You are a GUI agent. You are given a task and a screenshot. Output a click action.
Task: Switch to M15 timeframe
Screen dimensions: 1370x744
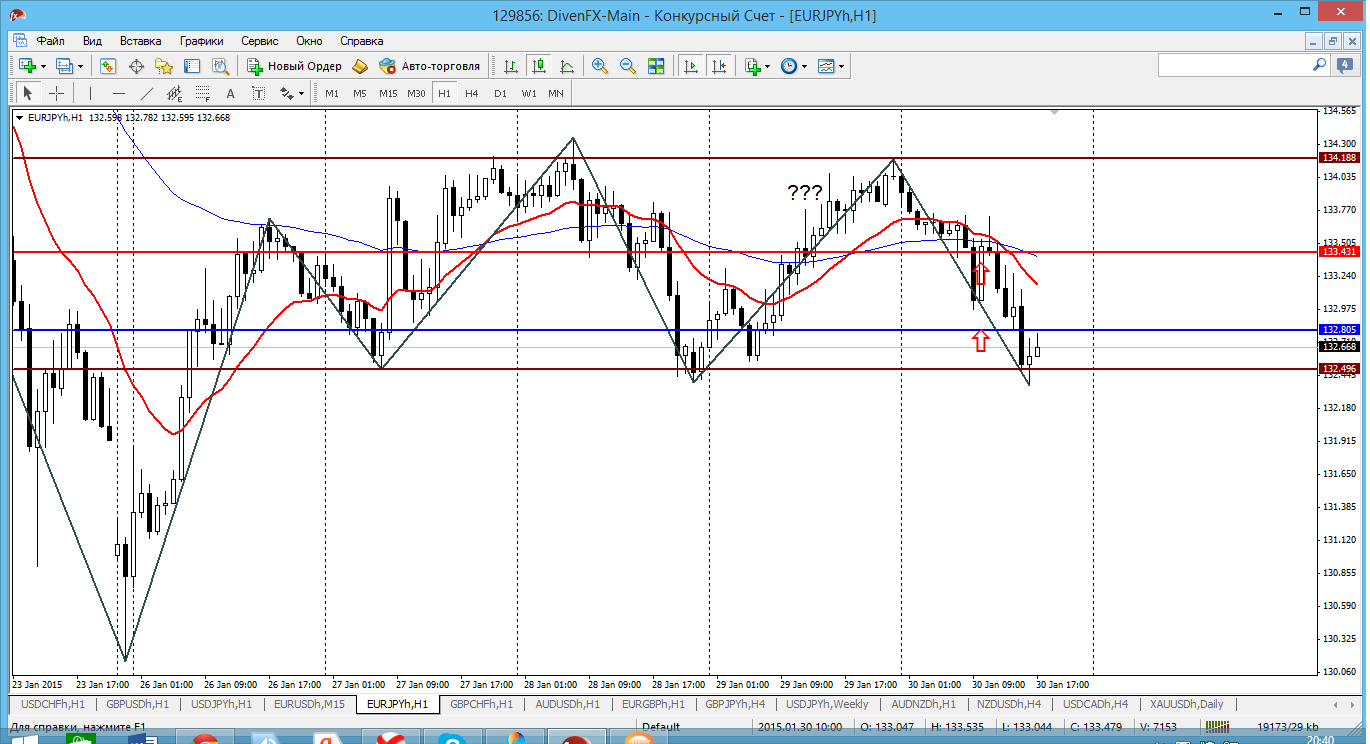[x=388, y=93]
